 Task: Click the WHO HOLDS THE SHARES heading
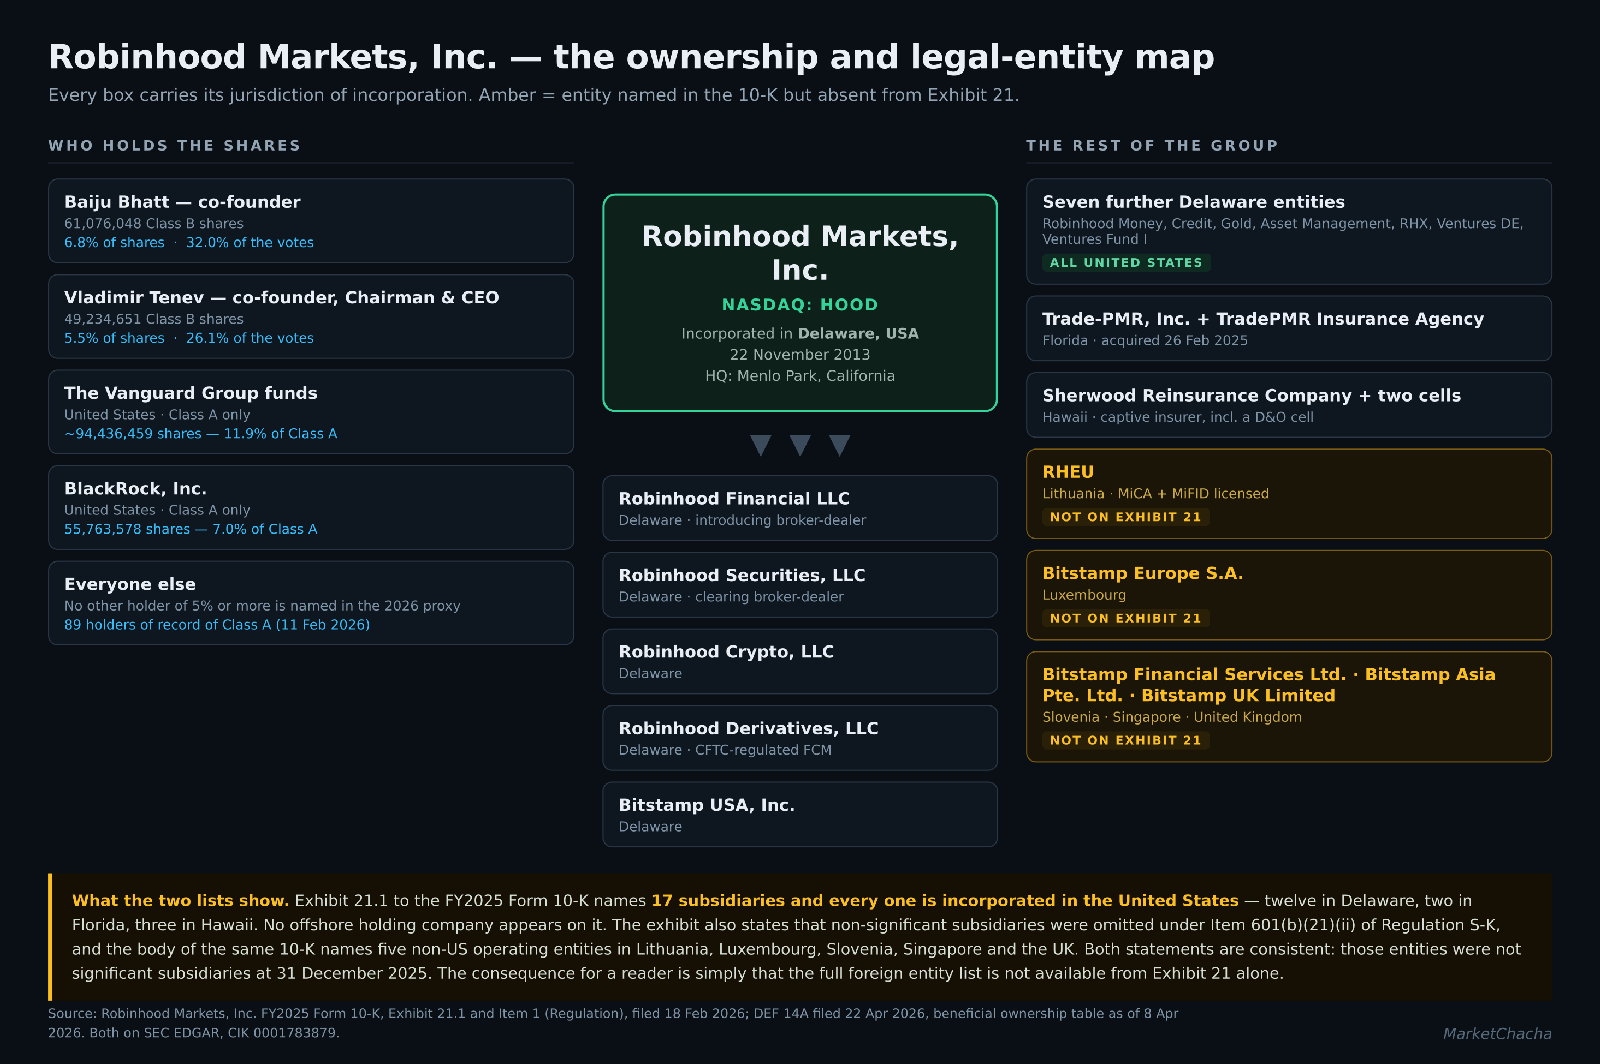174,146
